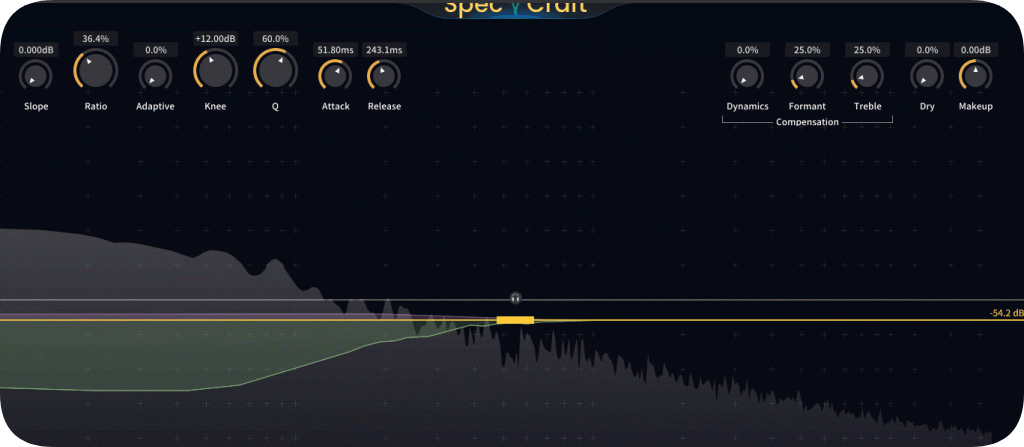Image resolution: width=1024 pixels, height=447 pixels.
Task: Click the Adaptive knob
Action: [x=155, y=75]
